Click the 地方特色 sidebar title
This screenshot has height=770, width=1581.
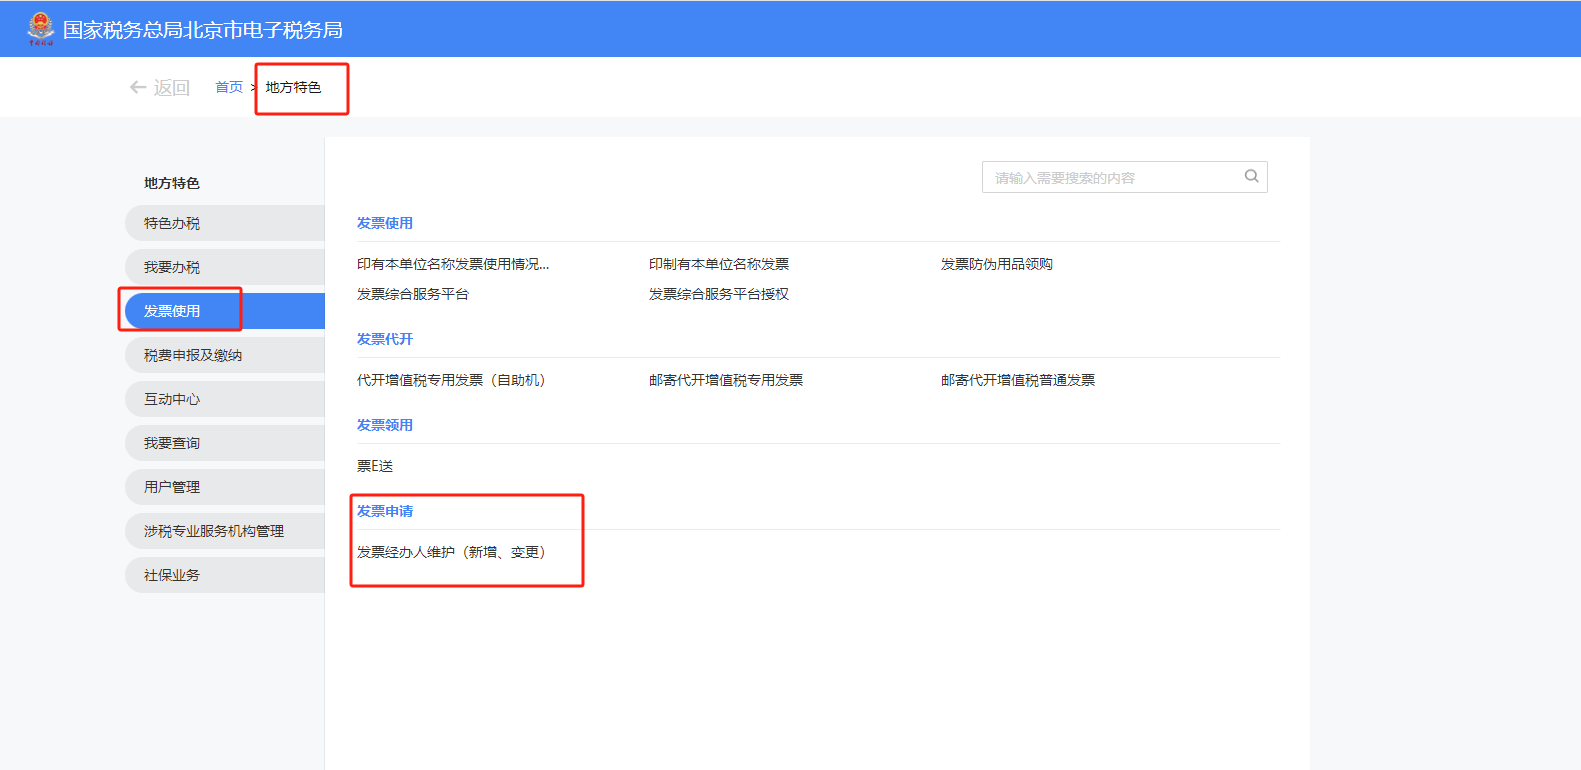(x=172, y=183)
